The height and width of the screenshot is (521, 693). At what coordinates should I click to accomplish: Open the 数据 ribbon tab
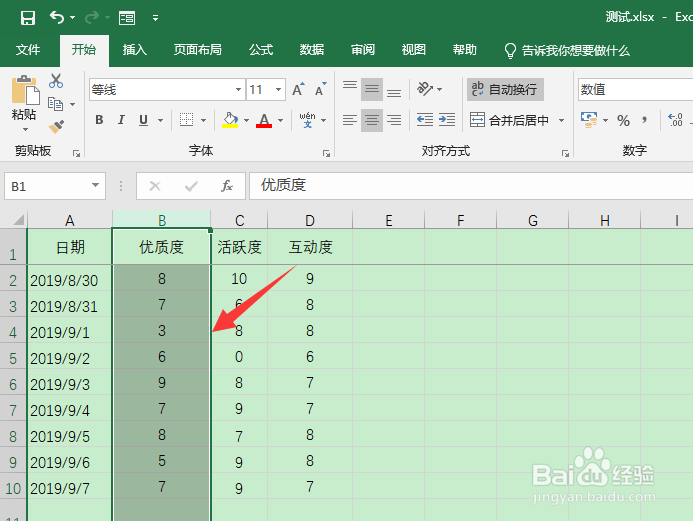312,49
